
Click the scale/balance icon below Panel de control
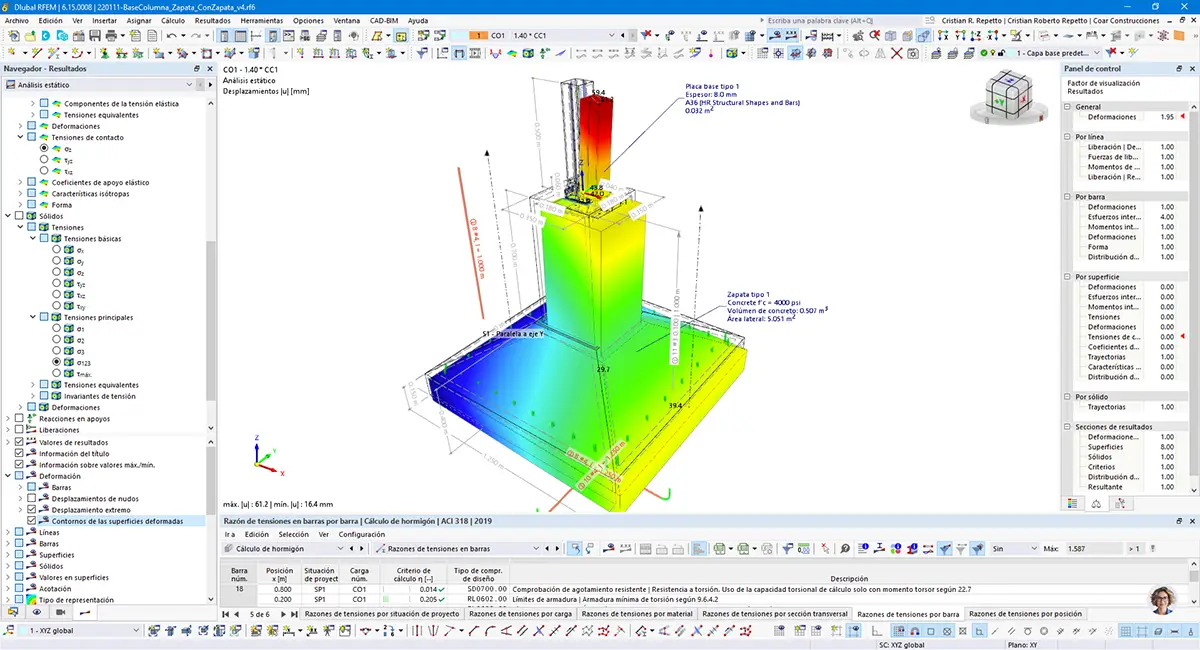1097,503
